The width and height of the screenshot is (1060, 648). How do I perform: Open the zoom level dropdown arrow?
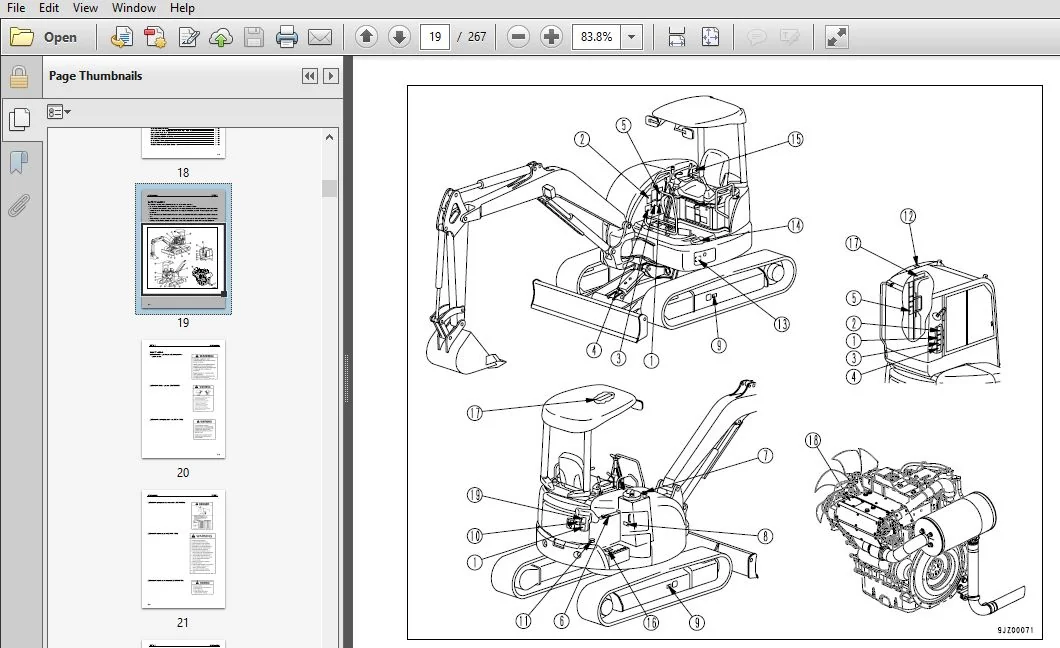click(631, 36)
